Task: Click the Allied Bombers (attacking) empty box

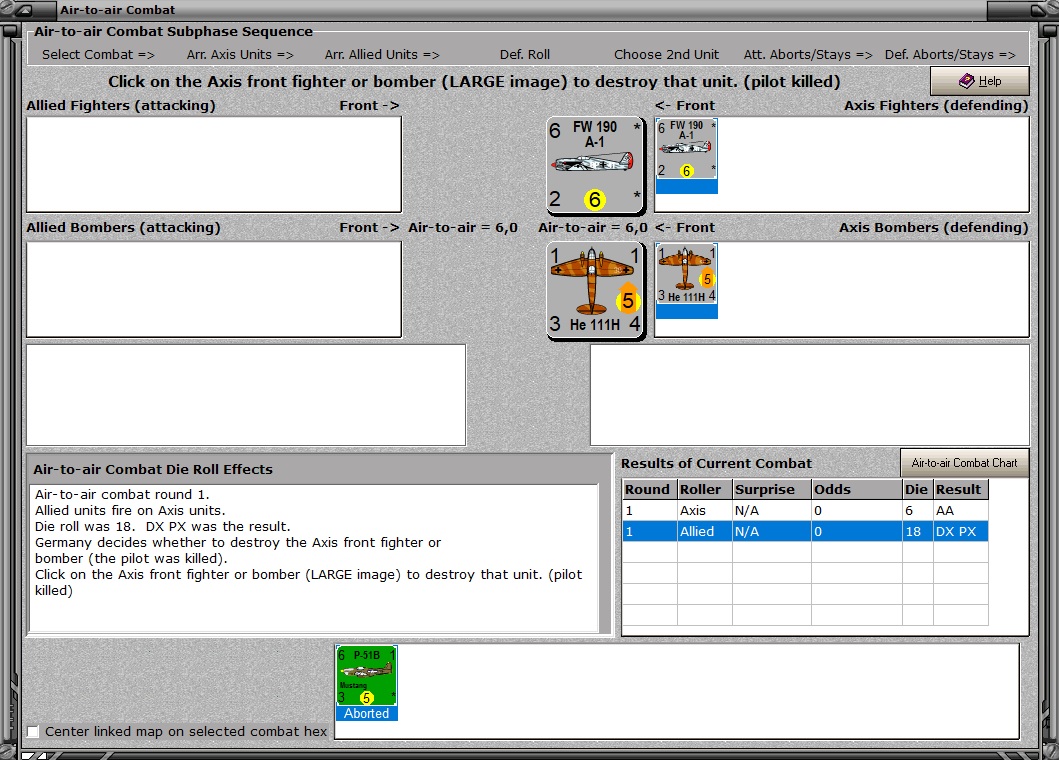Action: click(214, 289)
